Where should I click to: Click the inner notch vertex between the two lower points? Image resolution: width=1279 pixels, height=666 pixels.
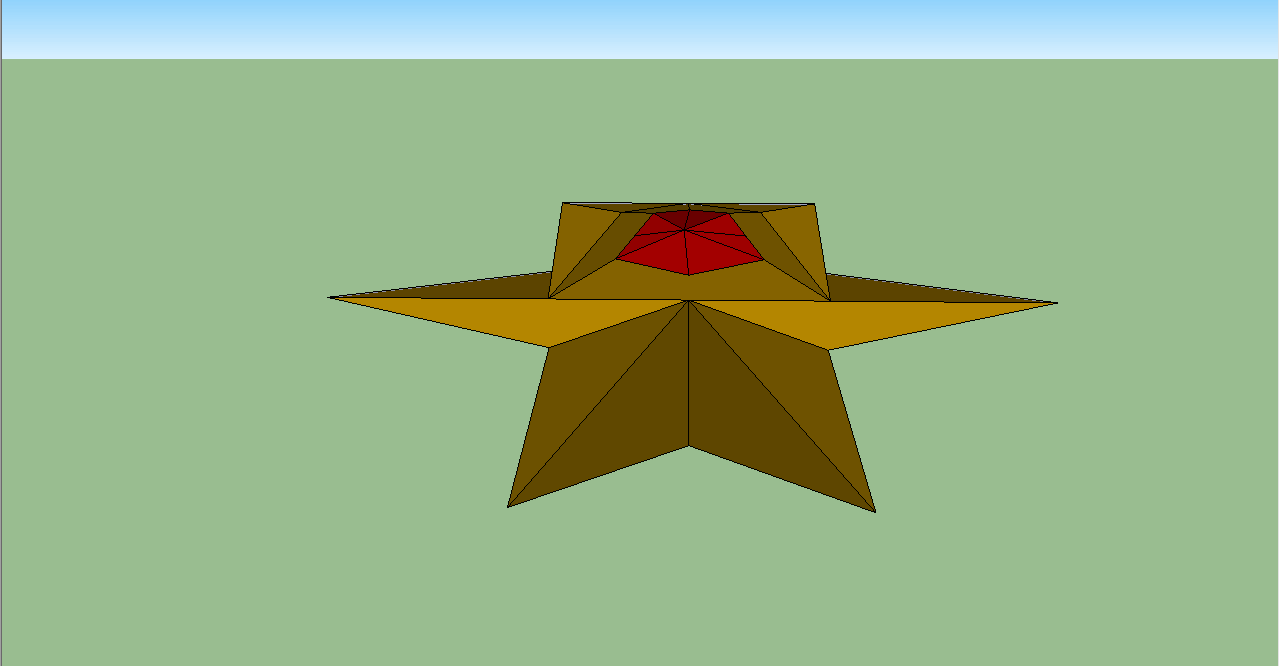pyautogui.click(x=689, y=446)
